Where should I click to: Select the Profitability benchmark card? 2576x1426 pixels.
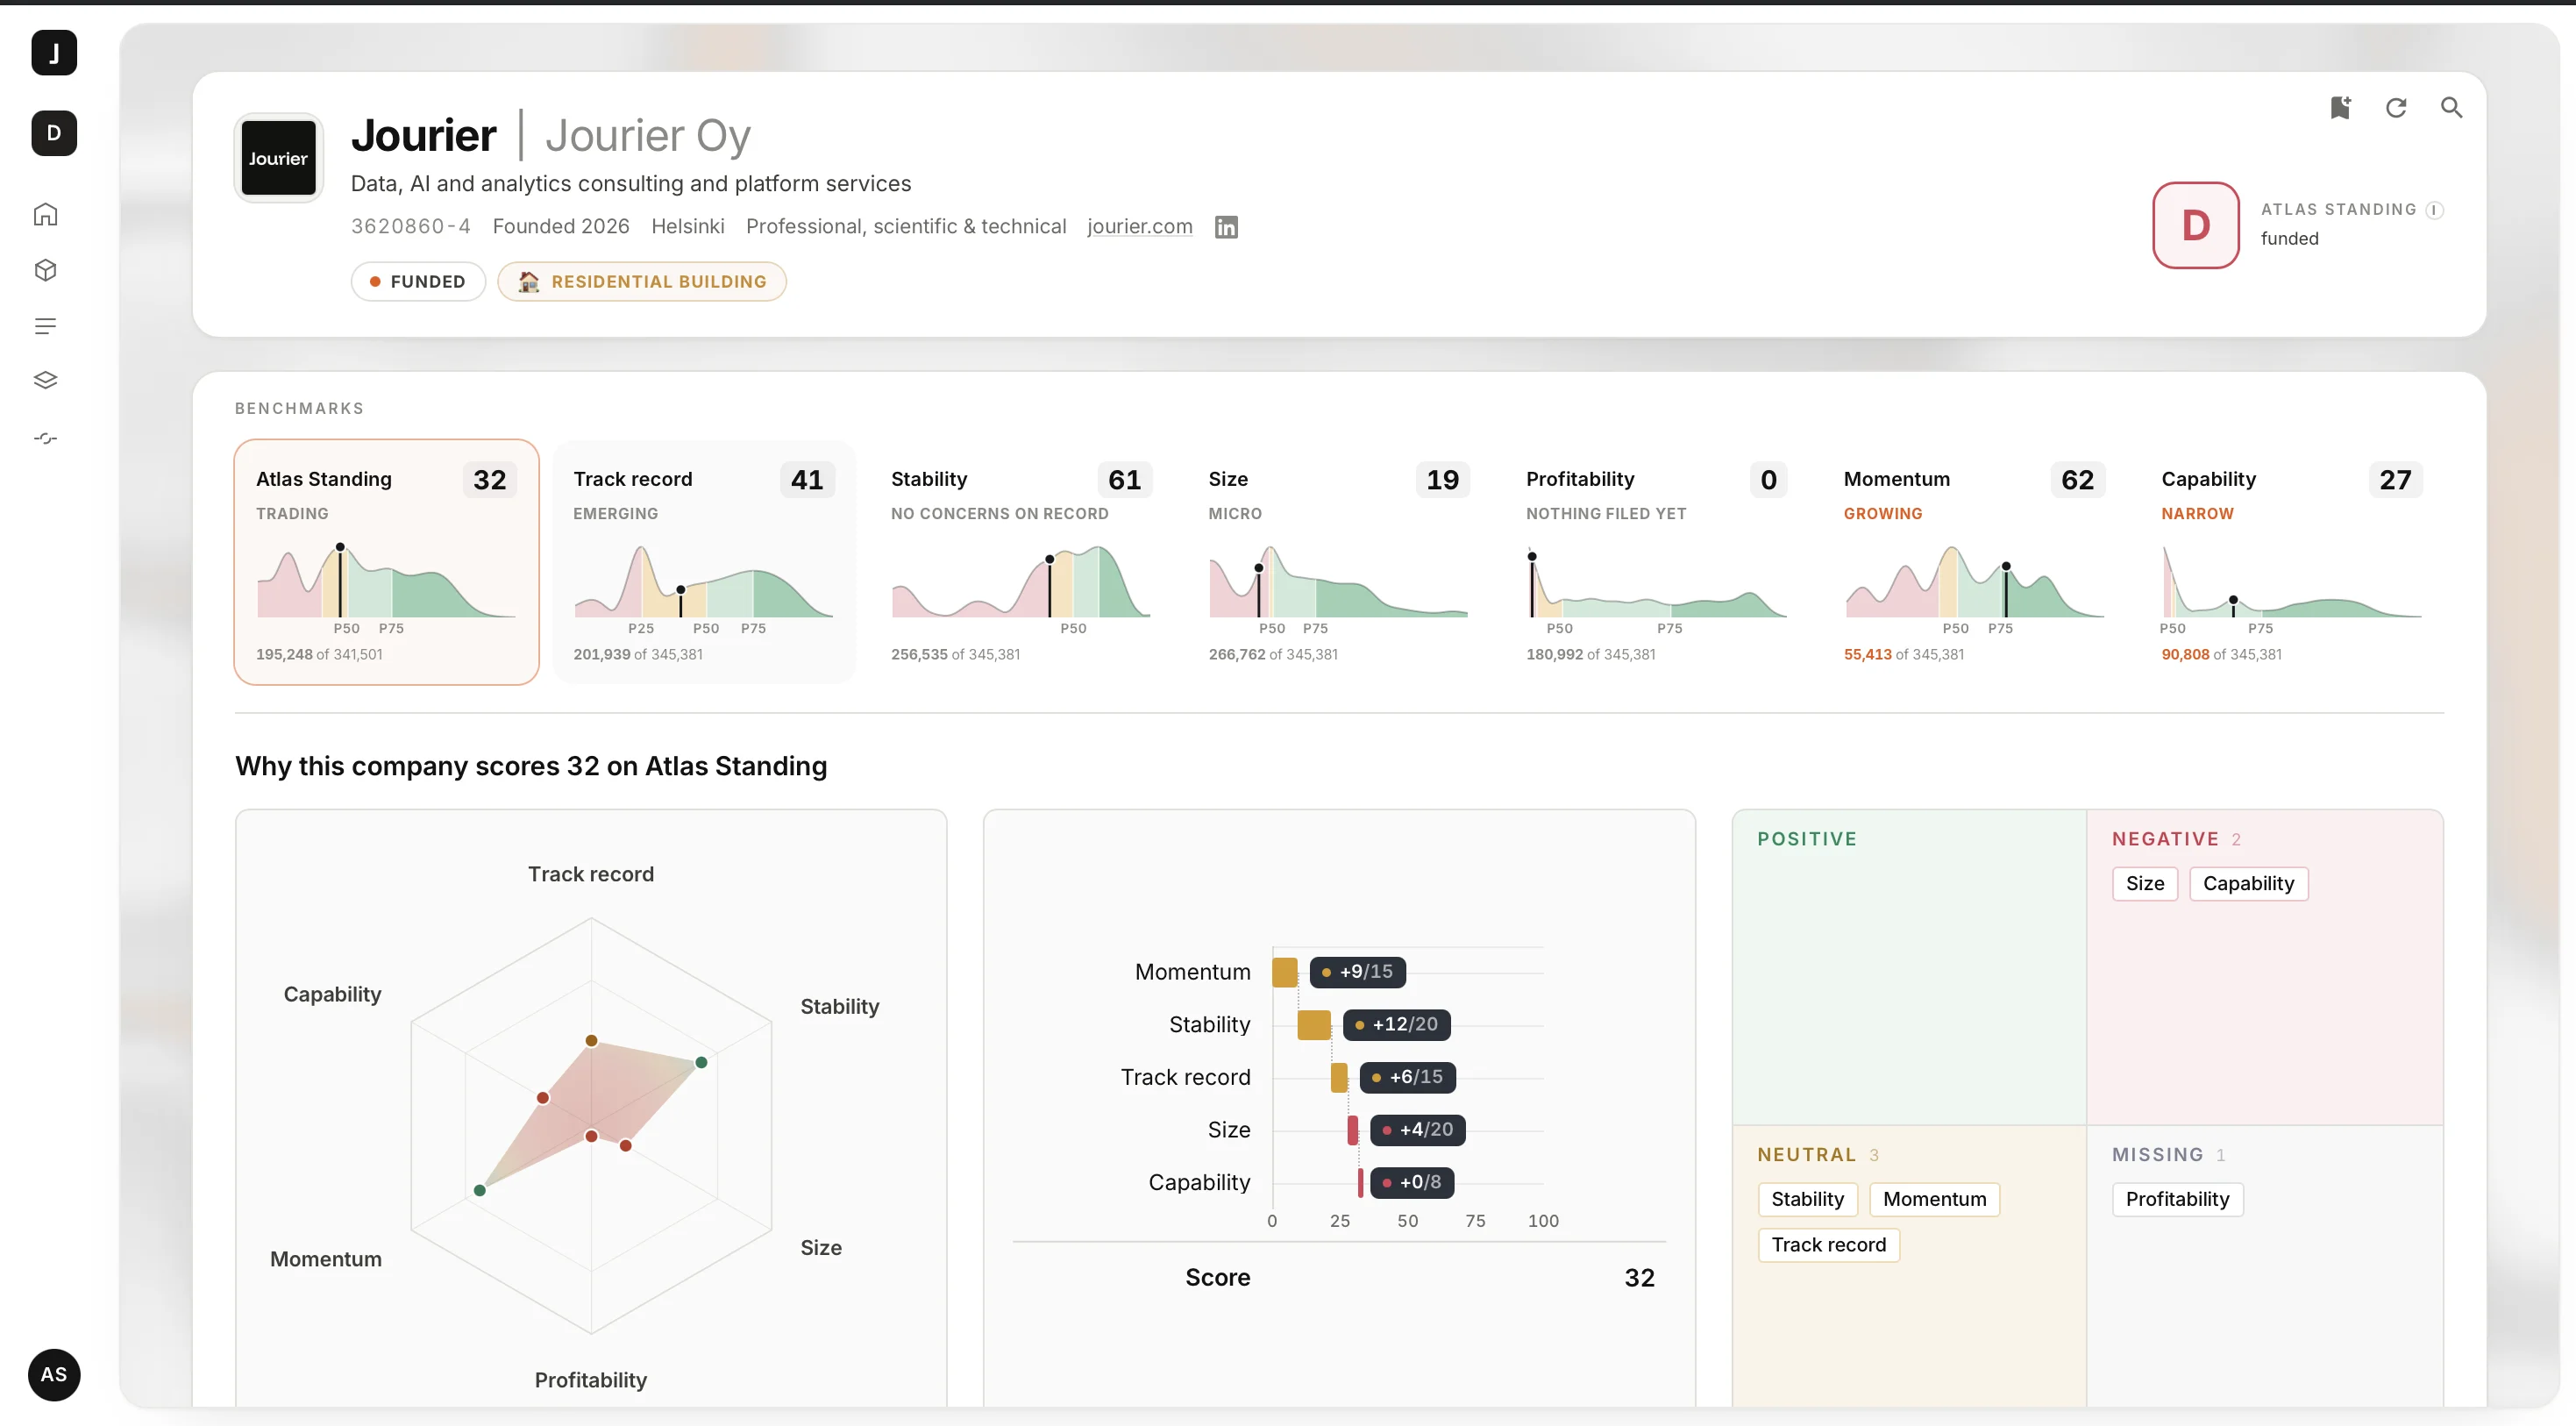(1656, 562)
